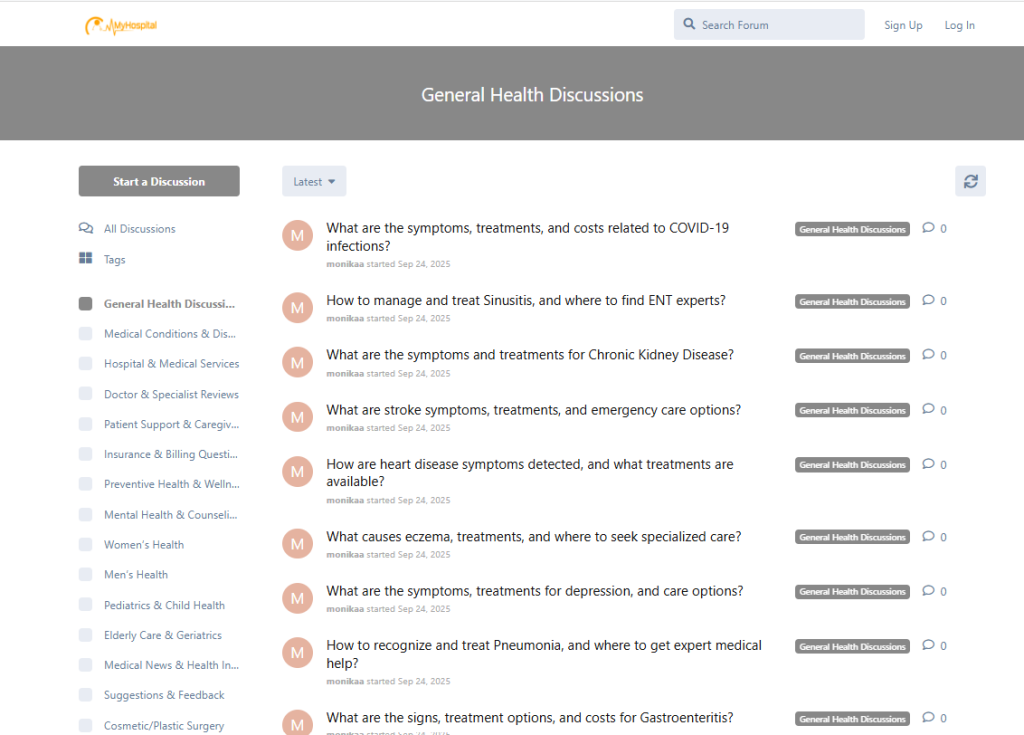The width and height of the screenshot is (1024, 735).
Task: Click the MyHospital logo
Action: pyautogui.click(x=121, y=25)
